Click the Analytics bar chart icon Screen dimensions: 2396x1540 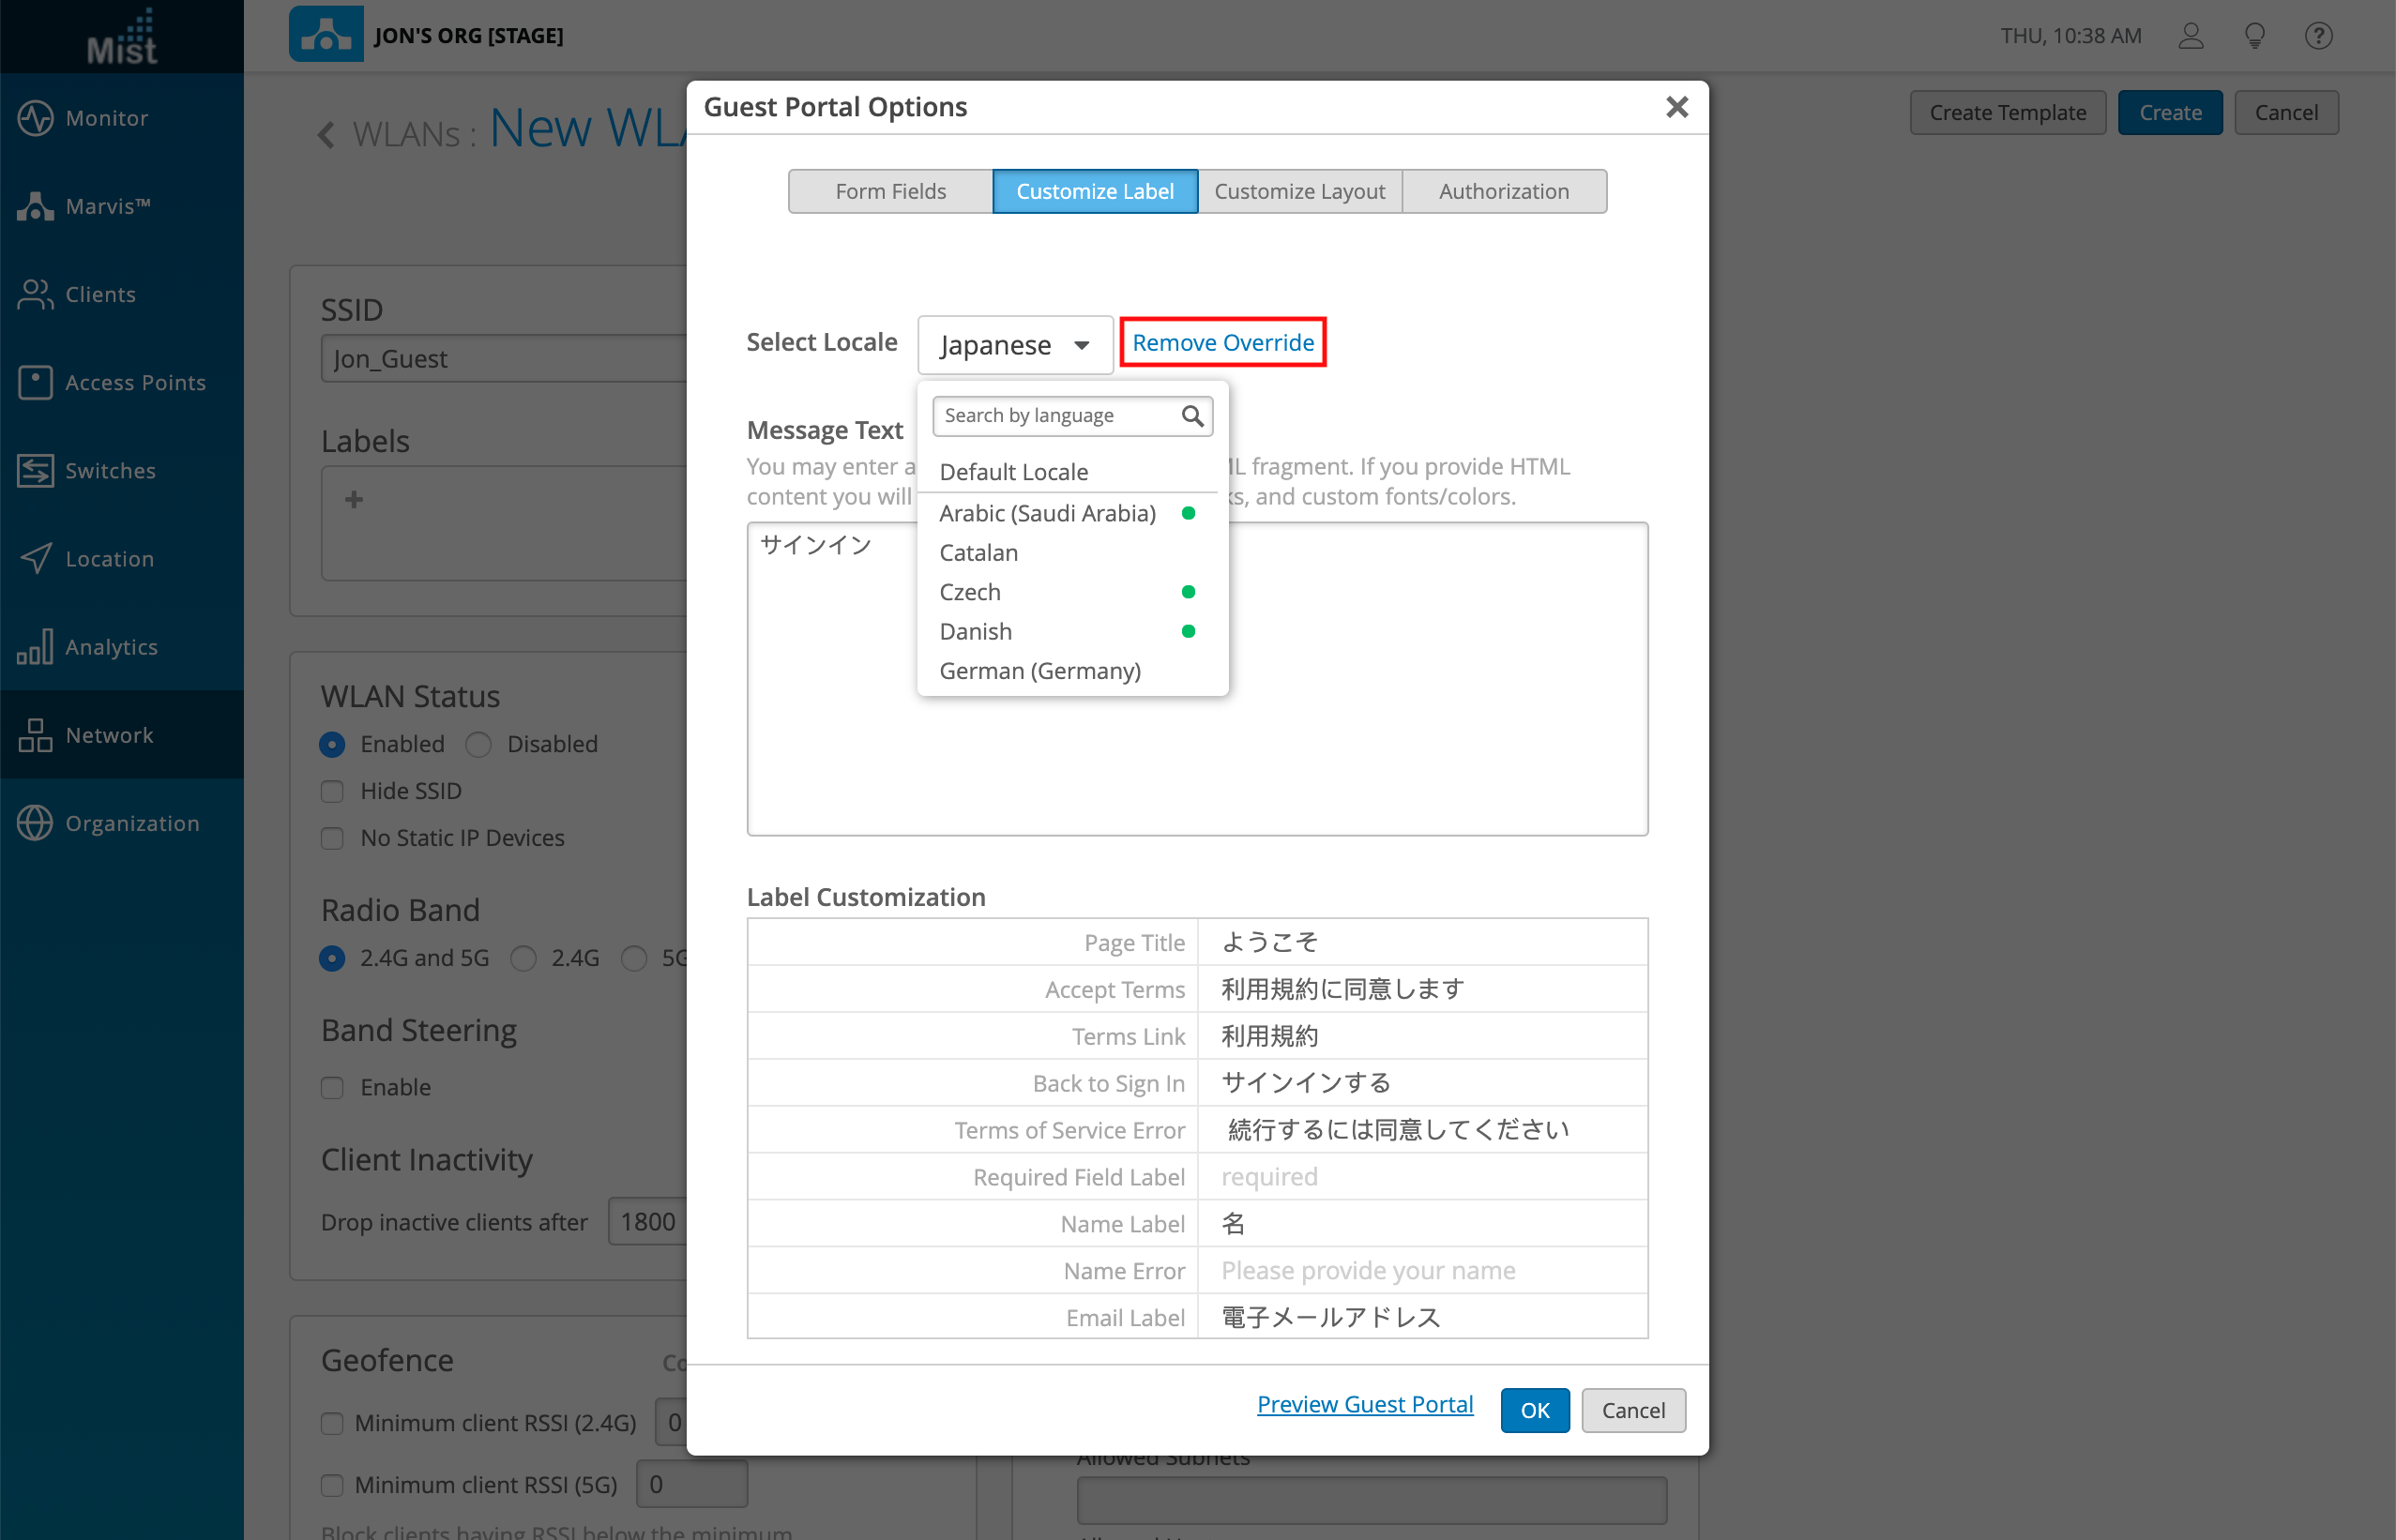coord(35,647)
